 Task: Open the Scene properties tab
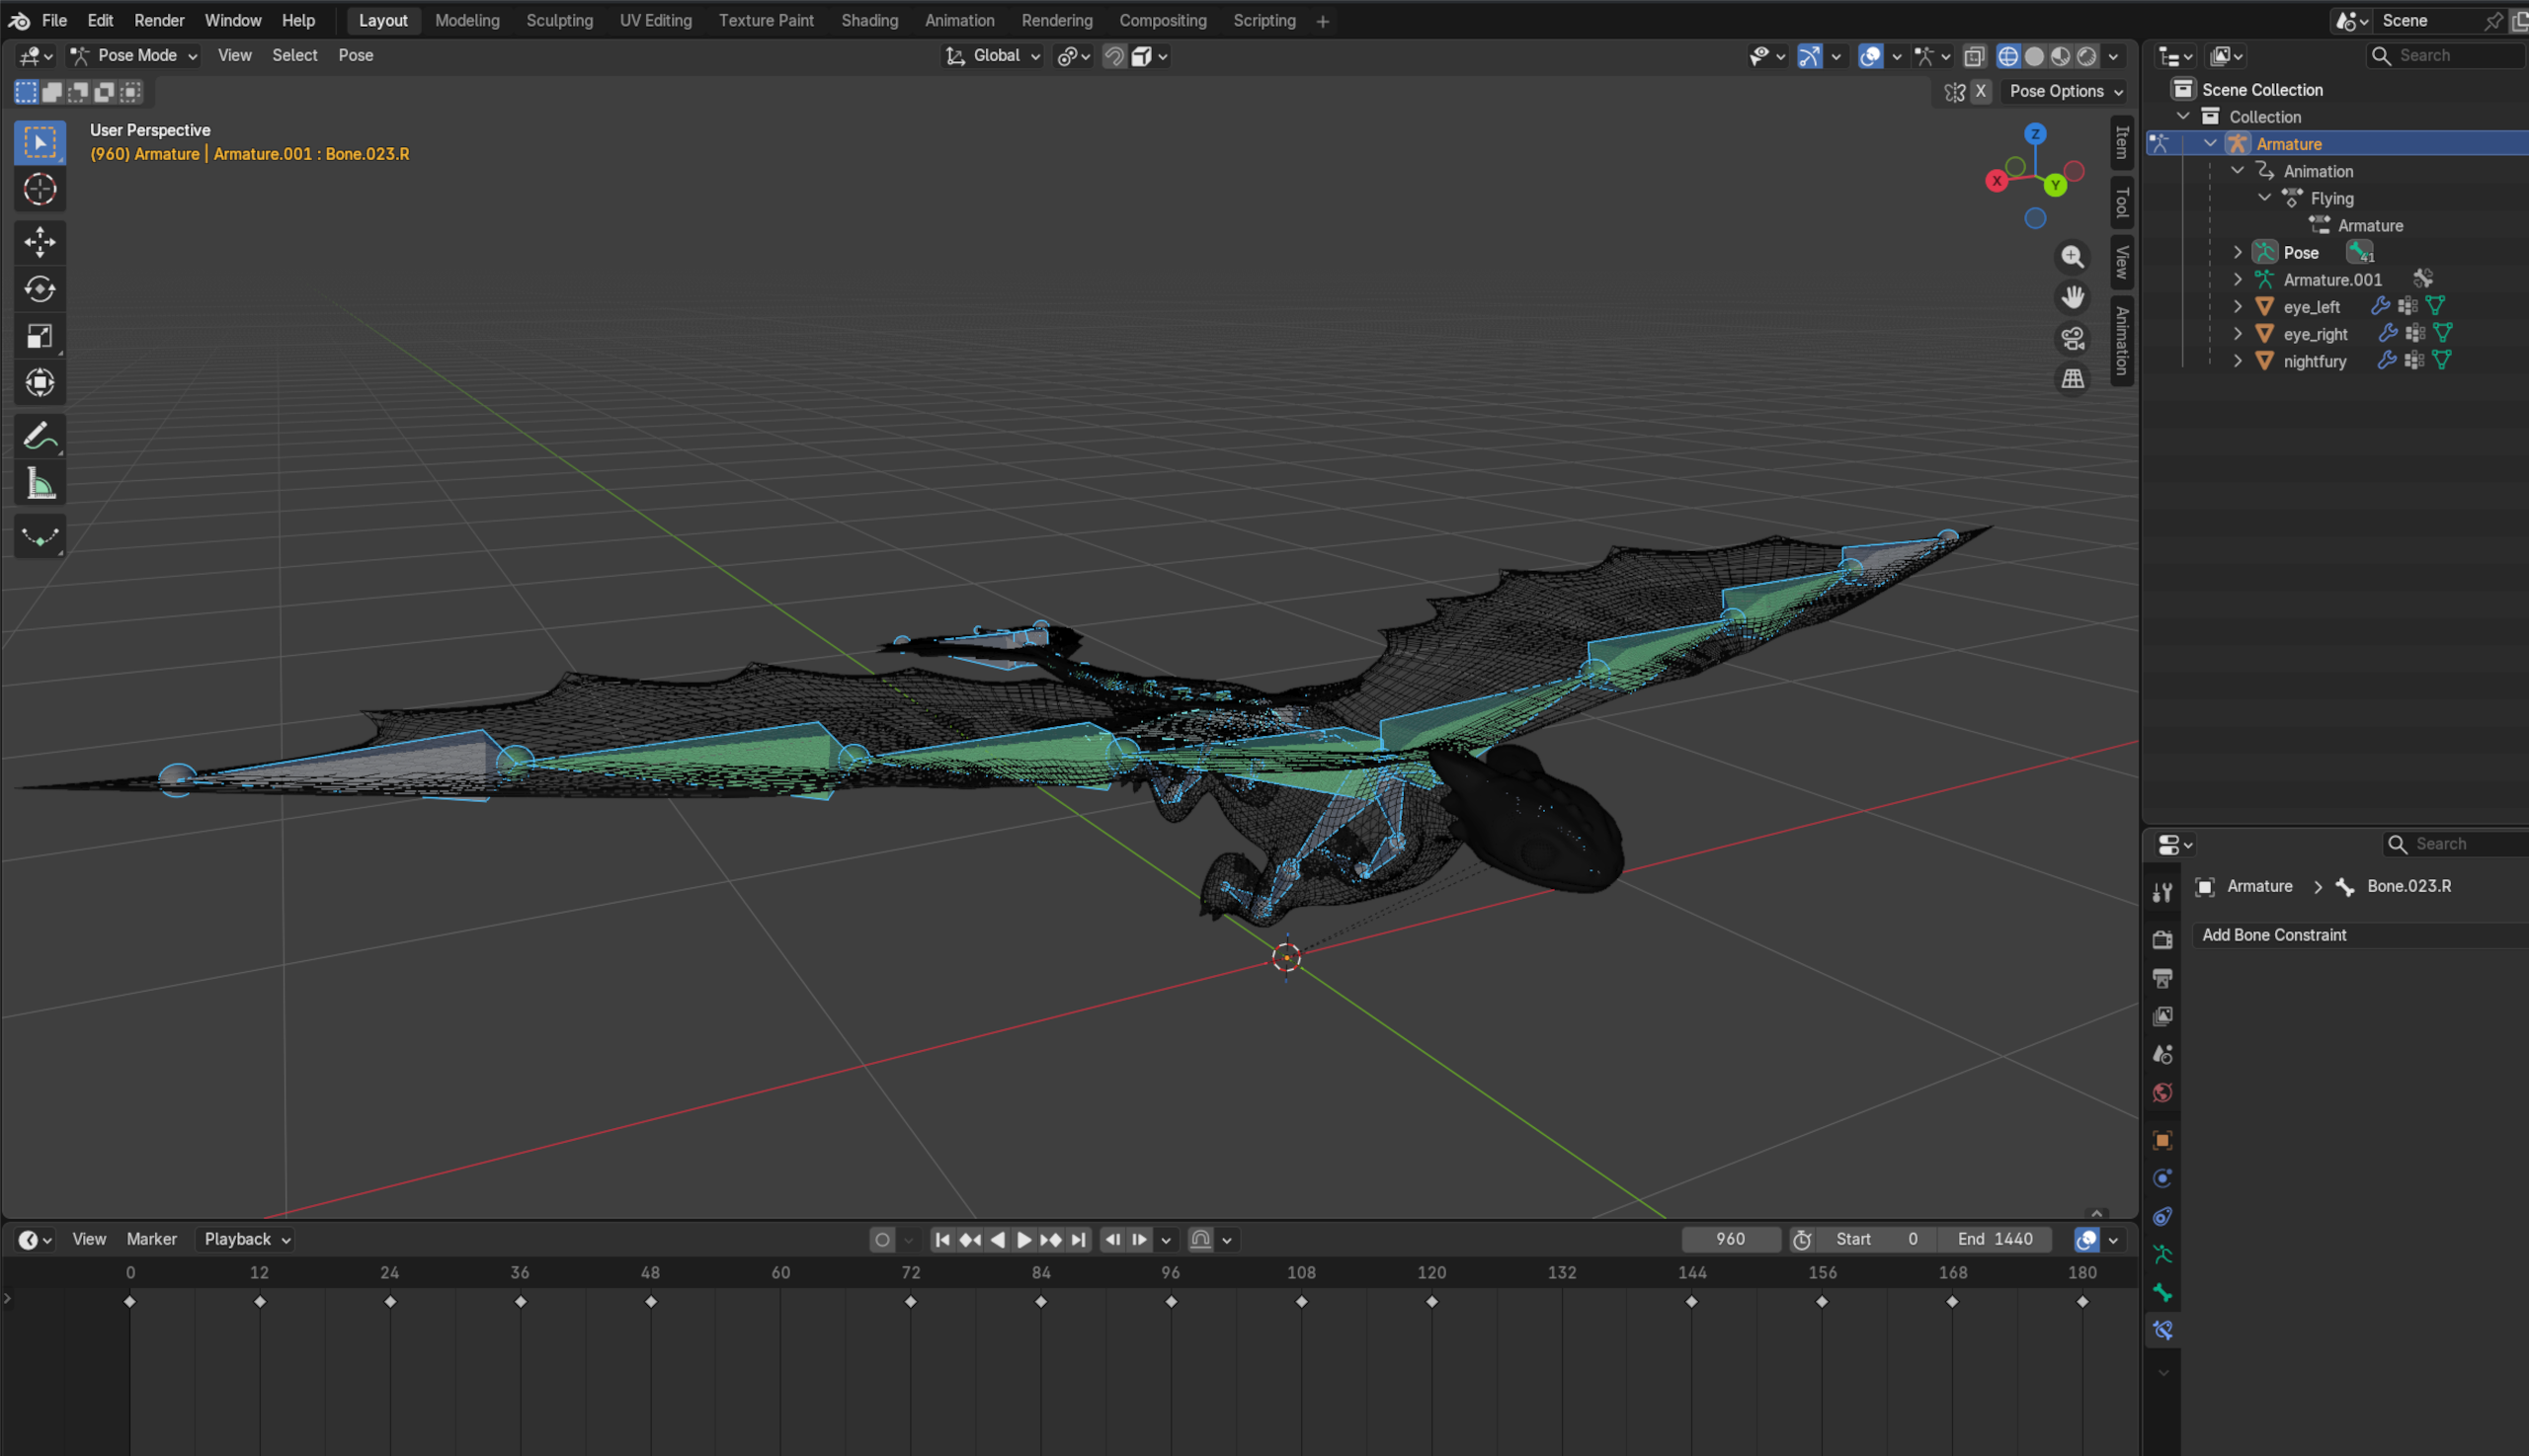tap(2162, 1054)
